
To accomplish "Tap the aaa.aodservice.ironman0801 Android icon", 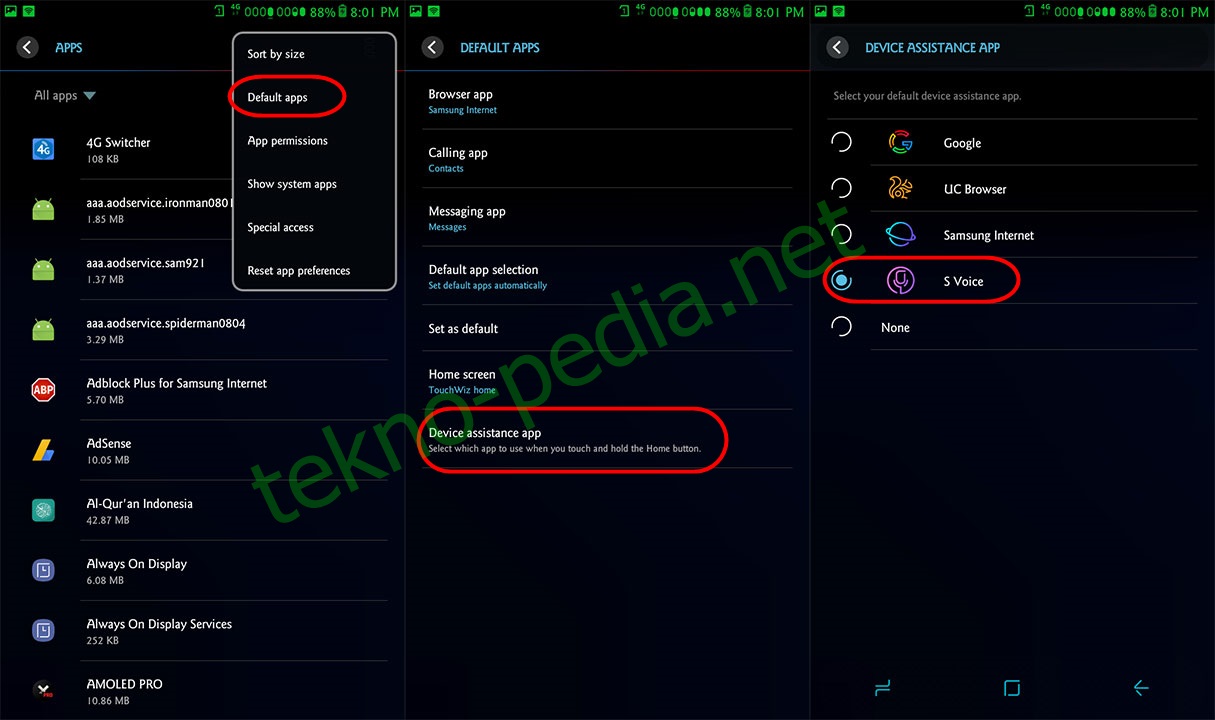I will [43, 210].
